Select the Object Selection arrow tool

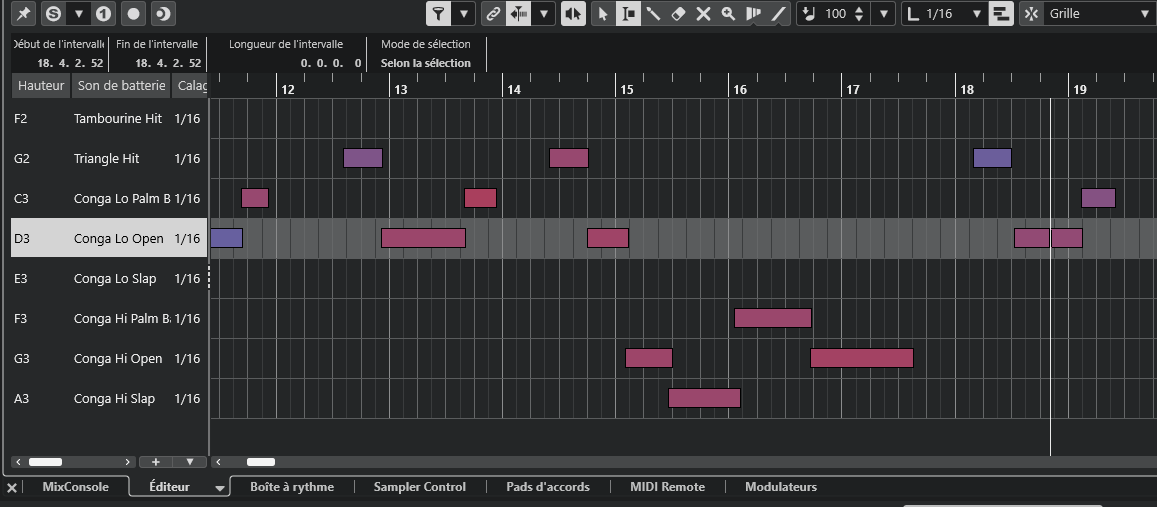click(x=602, y=14)
